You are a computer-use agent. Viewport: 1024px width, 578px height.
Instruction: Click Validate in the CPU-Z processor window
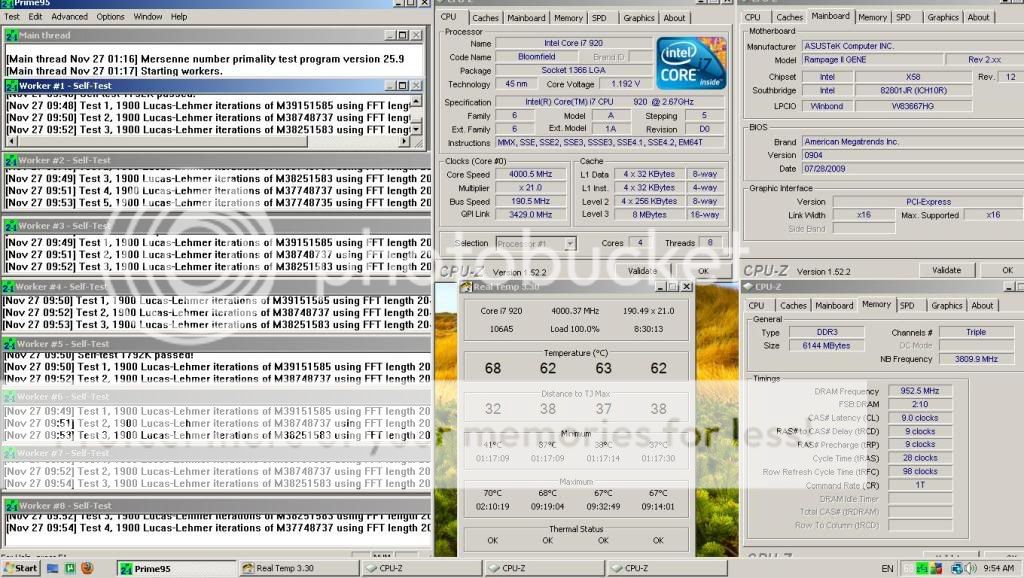coord(643,271)
